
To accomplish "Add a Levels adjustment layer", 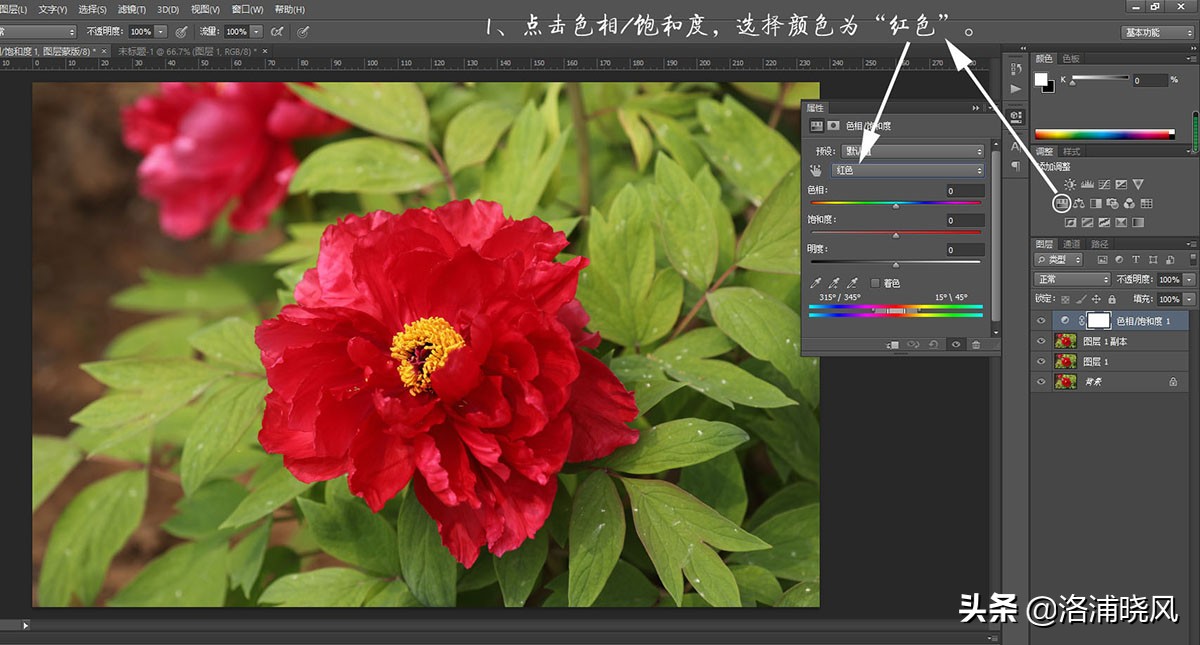I will [x=1087, y=185].
